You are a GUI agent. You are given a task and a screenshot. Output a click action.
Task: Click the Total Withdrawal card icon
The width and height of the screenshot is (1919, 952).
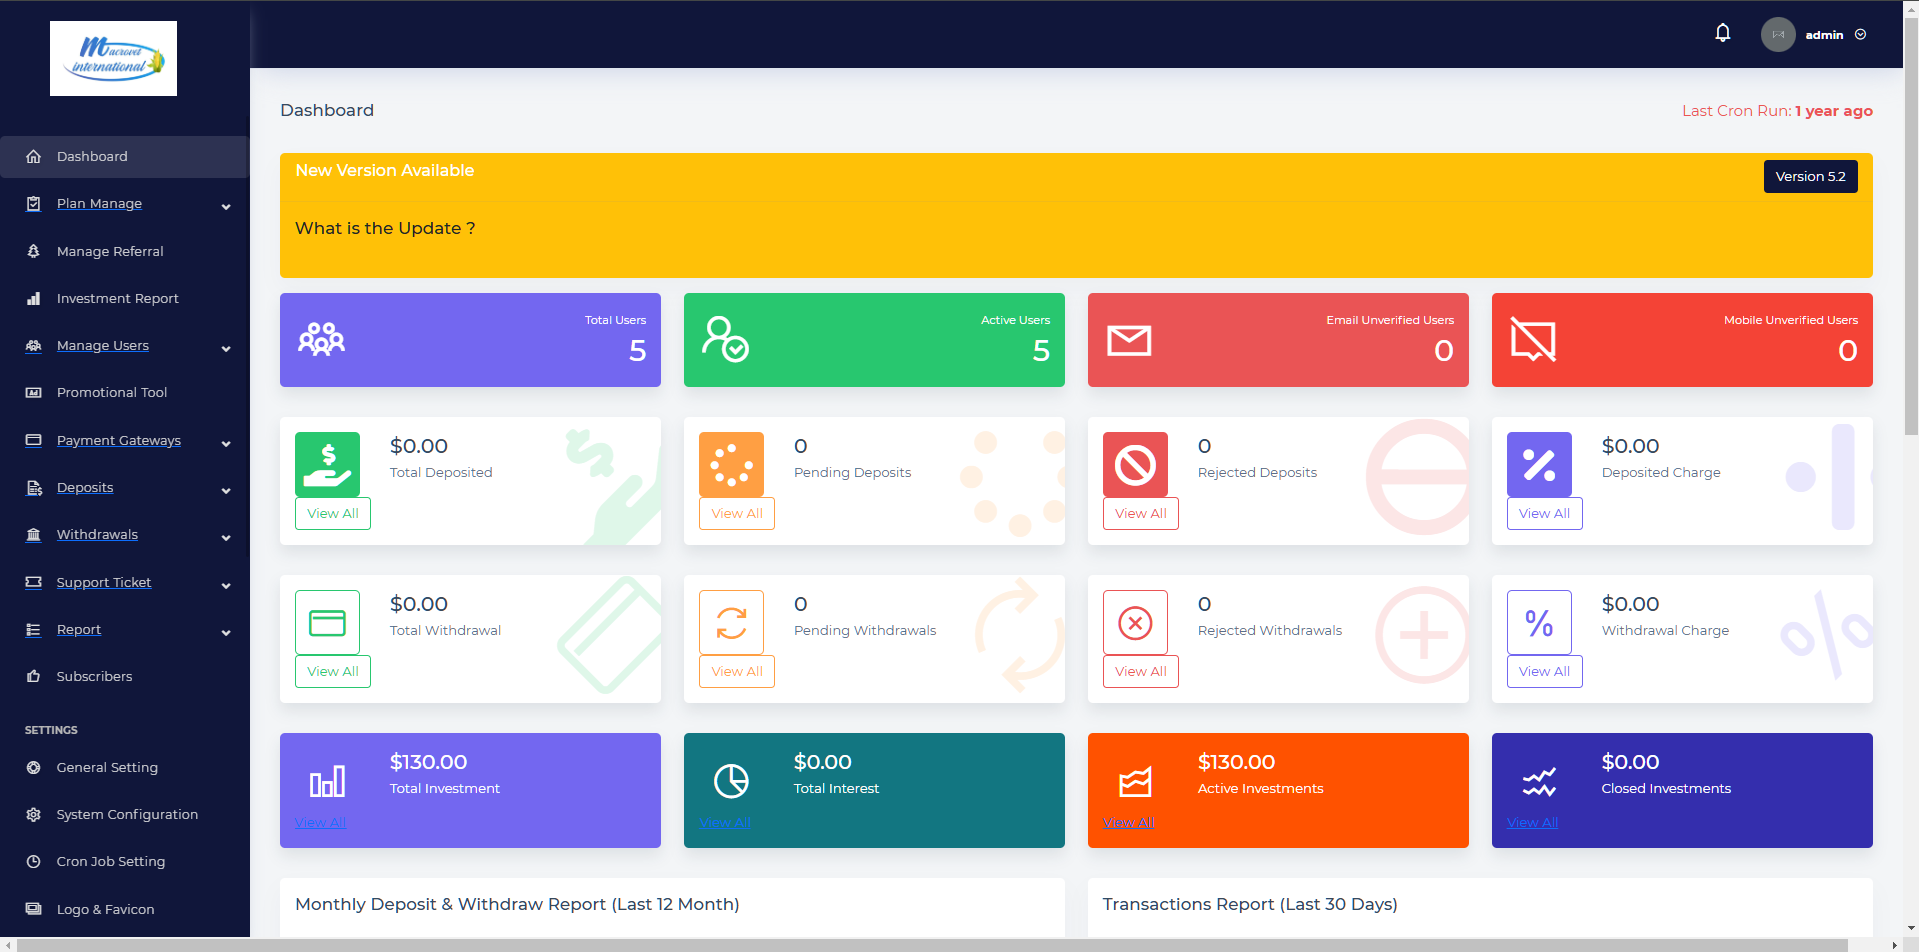tap(327, 622)
